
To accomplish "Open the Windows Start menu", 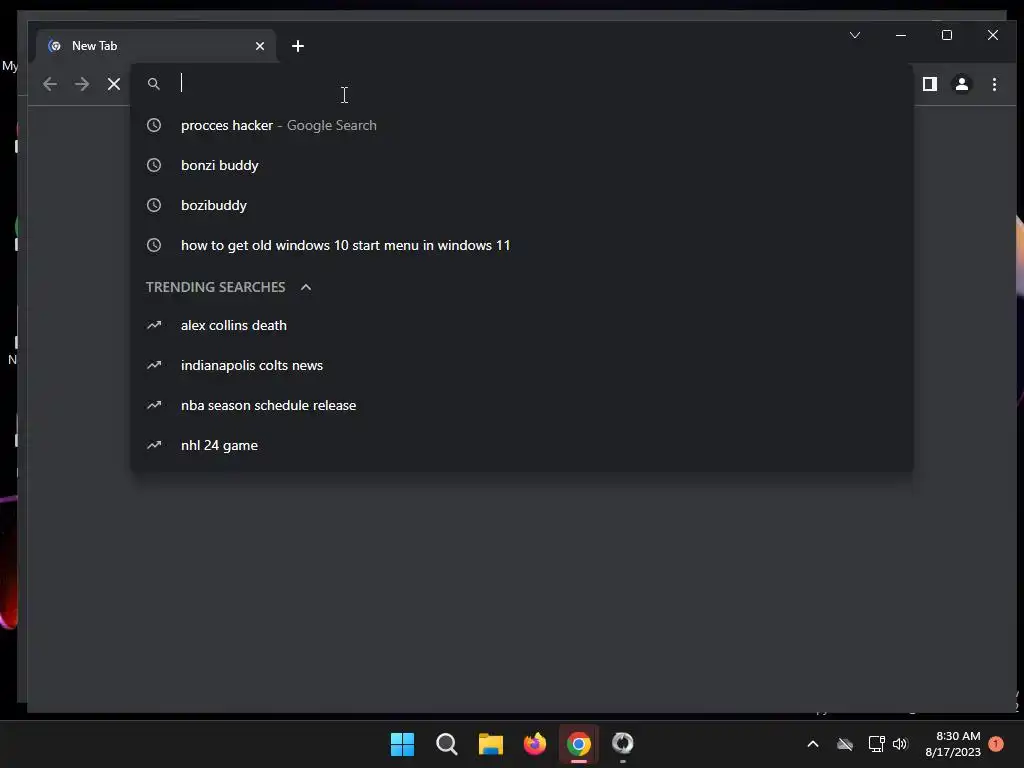I will coord(402,744).
